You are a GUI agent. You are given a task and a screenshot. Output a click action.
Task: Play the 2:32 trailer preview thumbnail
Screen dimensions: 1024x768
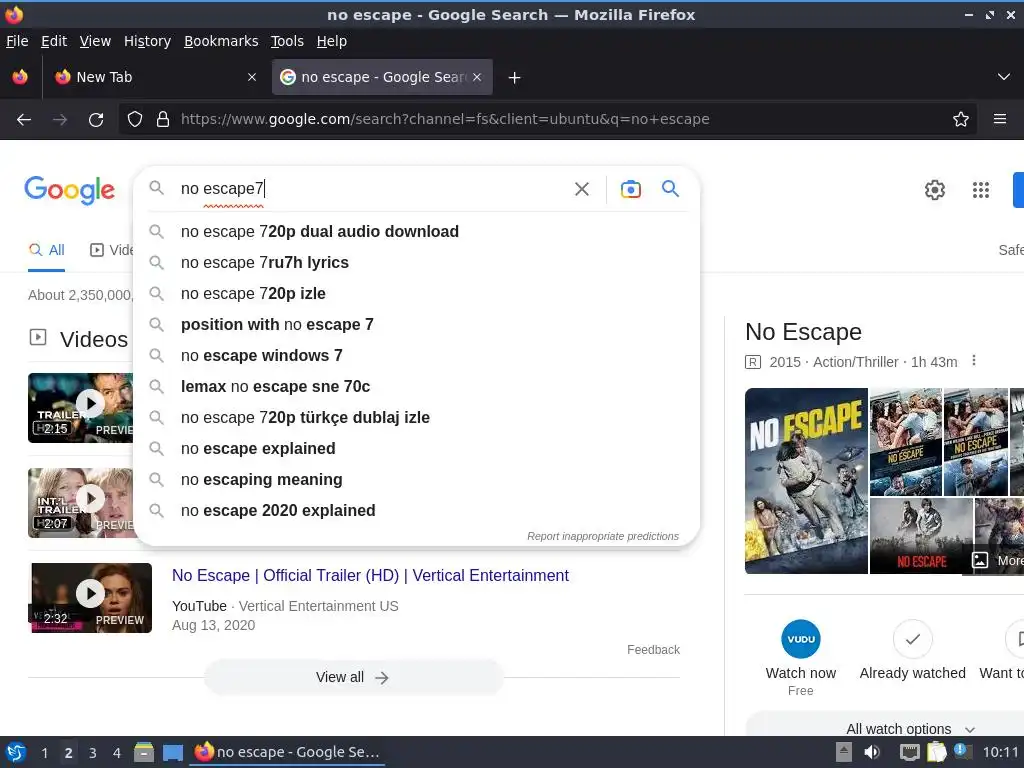pos(91,598)
